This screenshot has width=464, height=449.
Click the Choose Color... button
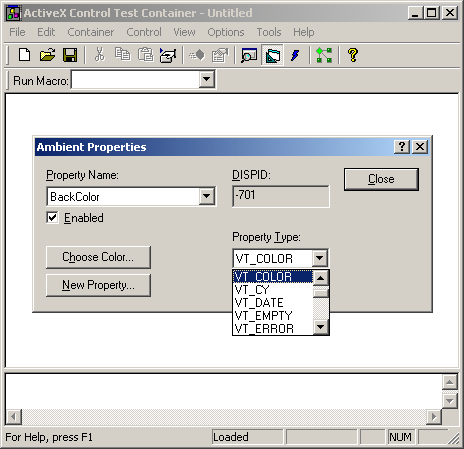pos(98,257)
